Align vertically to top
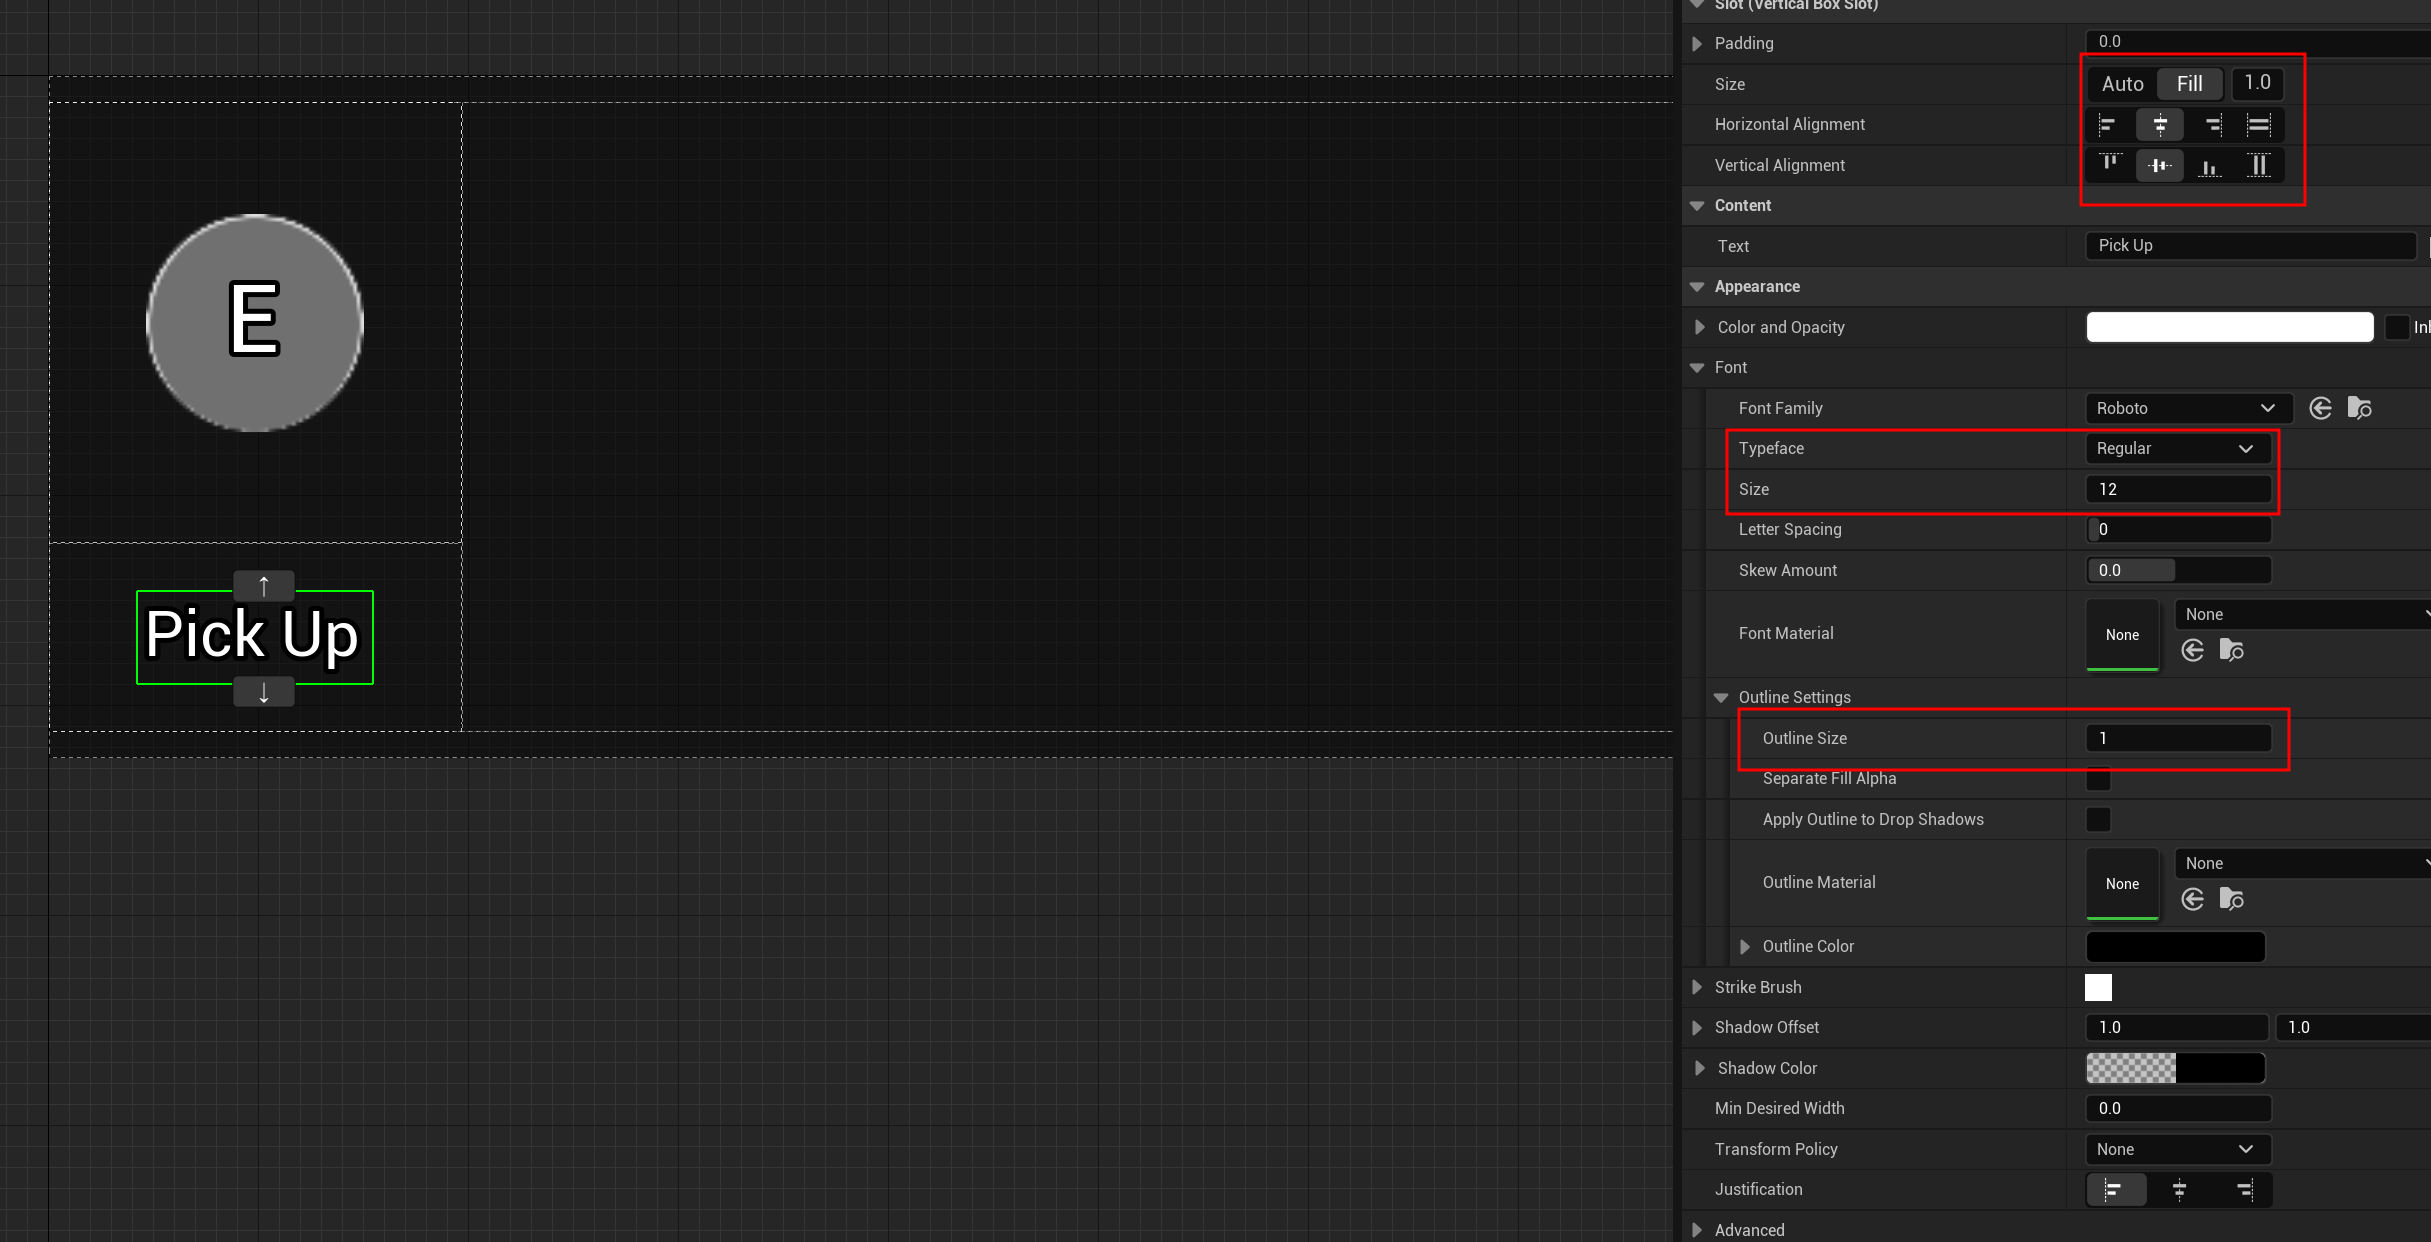Image resolution: width=2431 pixels, height=1242 pixels. tap(2110, 165)
